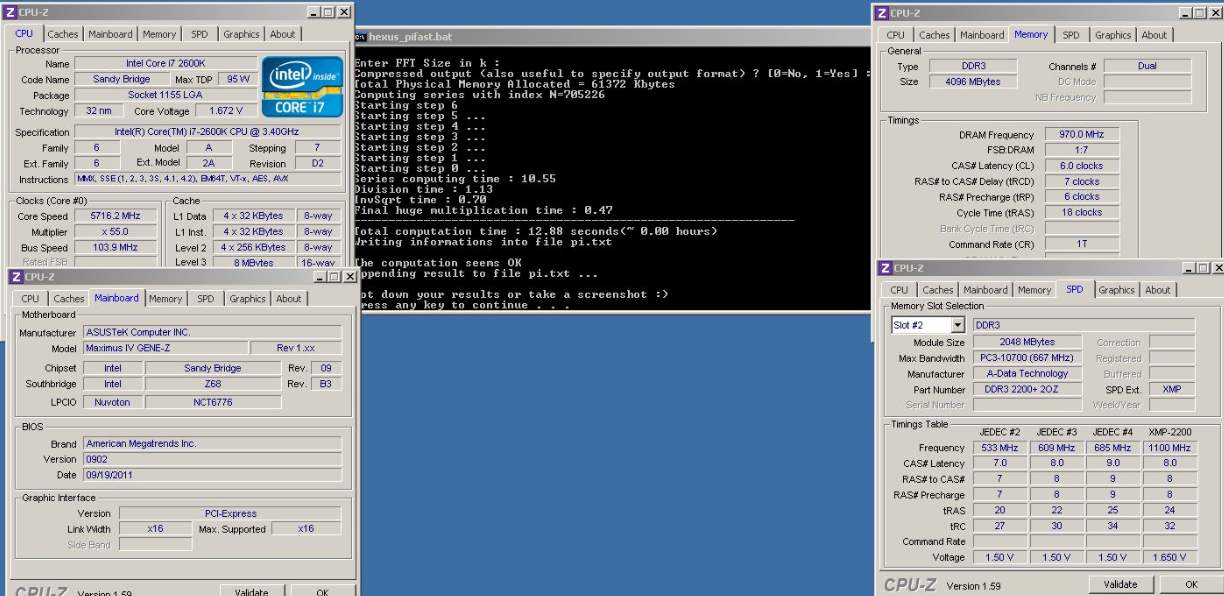Open Graphics tab in the processor window
The height and width of the screenshot is (596, 1224).
click(241, 34)
